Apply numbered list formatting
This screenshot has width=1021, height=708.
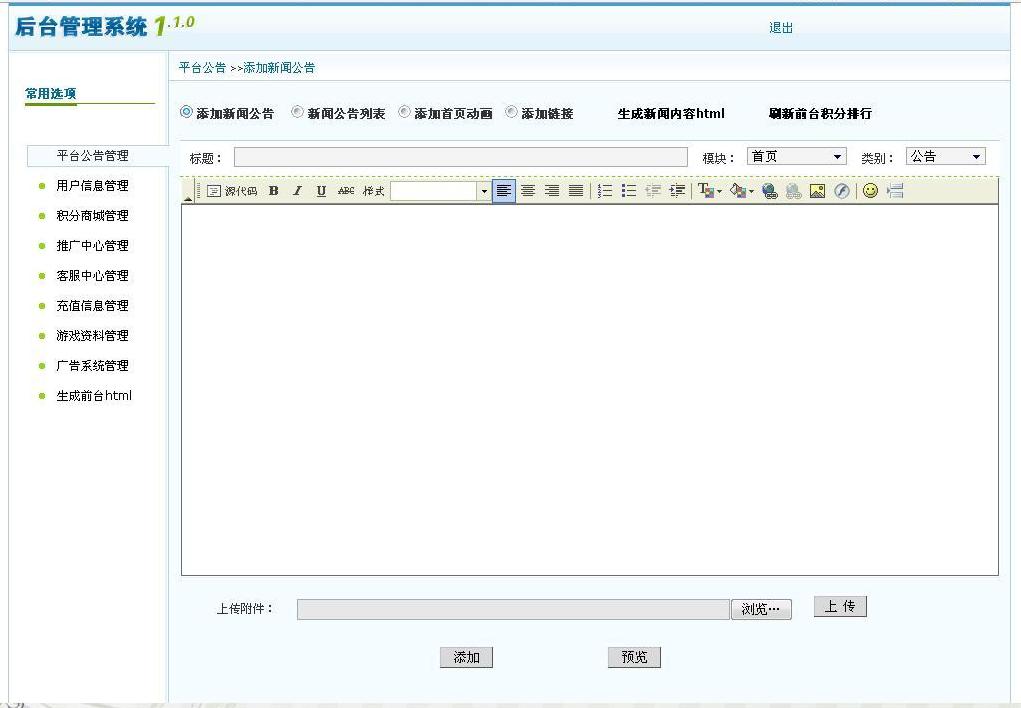pyautogui.click(x=604, y=191)
